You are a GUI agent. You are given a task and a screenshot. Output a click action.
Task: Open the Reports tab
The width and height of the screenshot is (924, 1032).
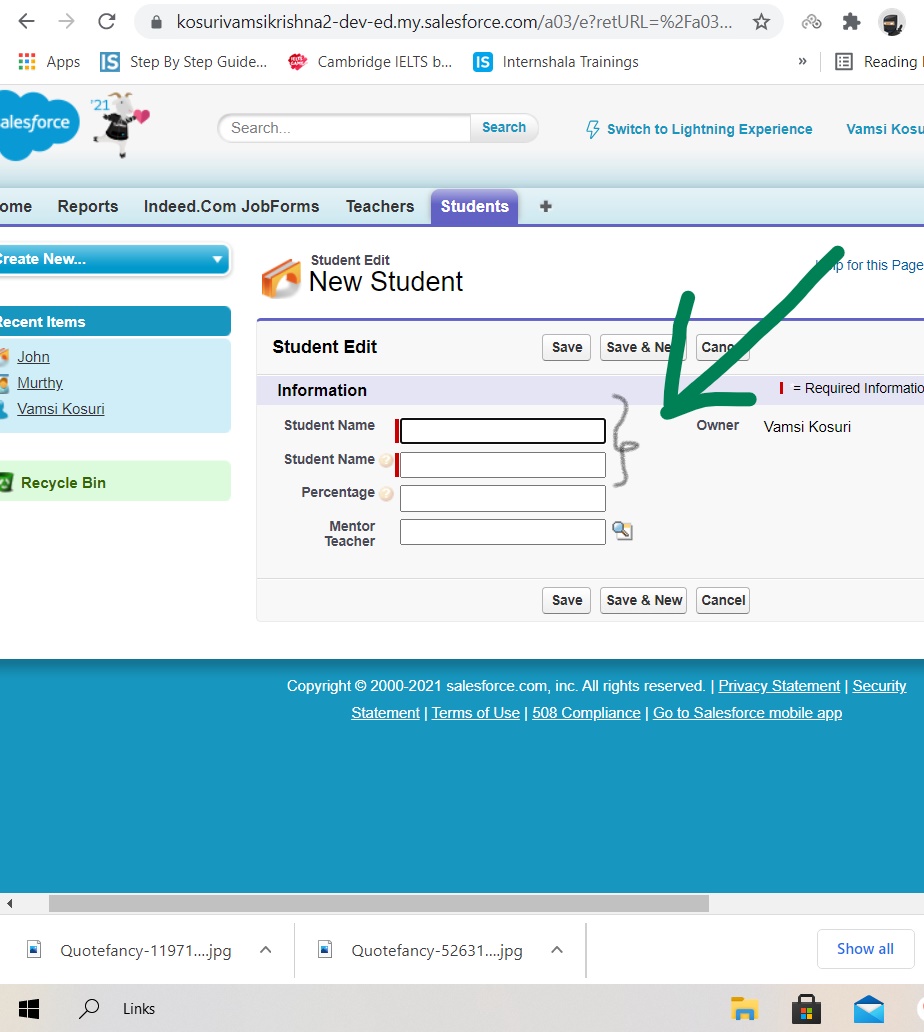click(88, 207)
